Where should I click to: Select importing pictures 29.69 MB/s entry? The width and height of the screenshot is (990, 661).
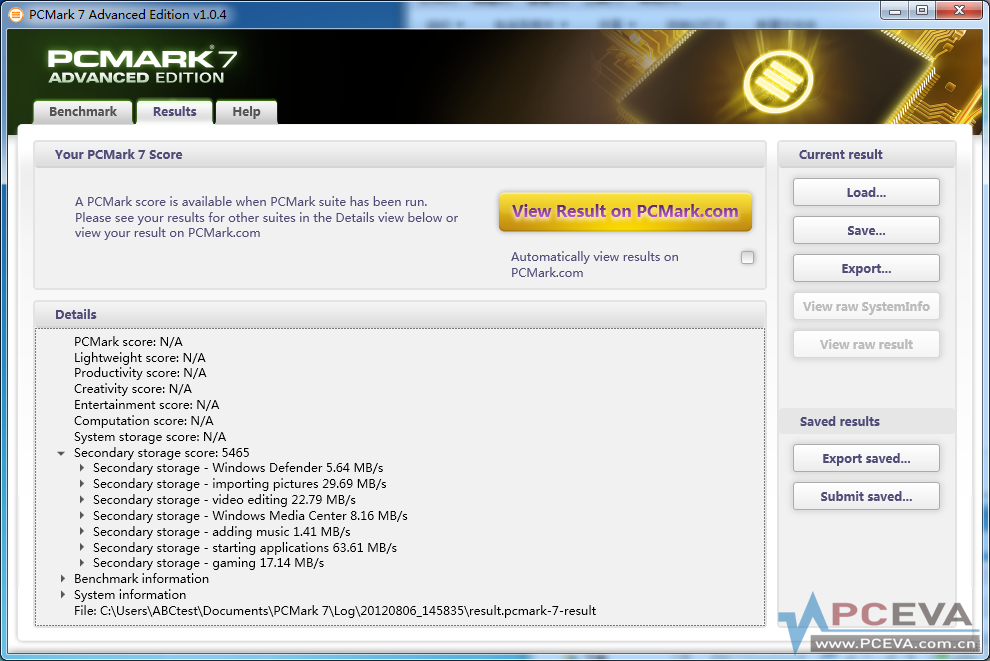point(239,484)
